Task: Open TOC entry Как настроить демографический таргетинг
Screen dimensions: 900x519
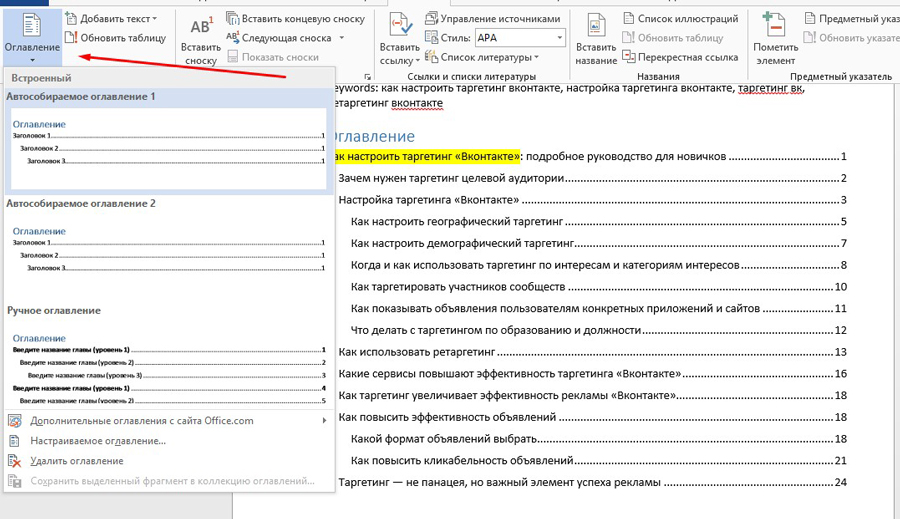Action: [x=599, y=243]
